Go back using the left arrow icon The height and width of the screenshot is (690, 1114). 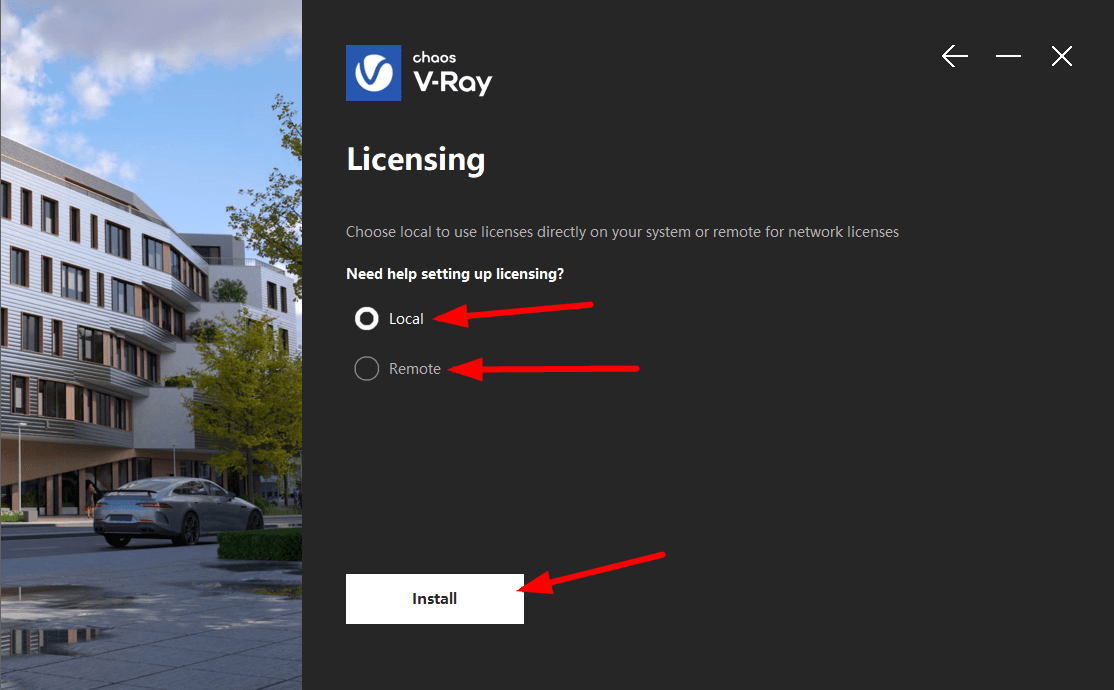click(954, 56)
